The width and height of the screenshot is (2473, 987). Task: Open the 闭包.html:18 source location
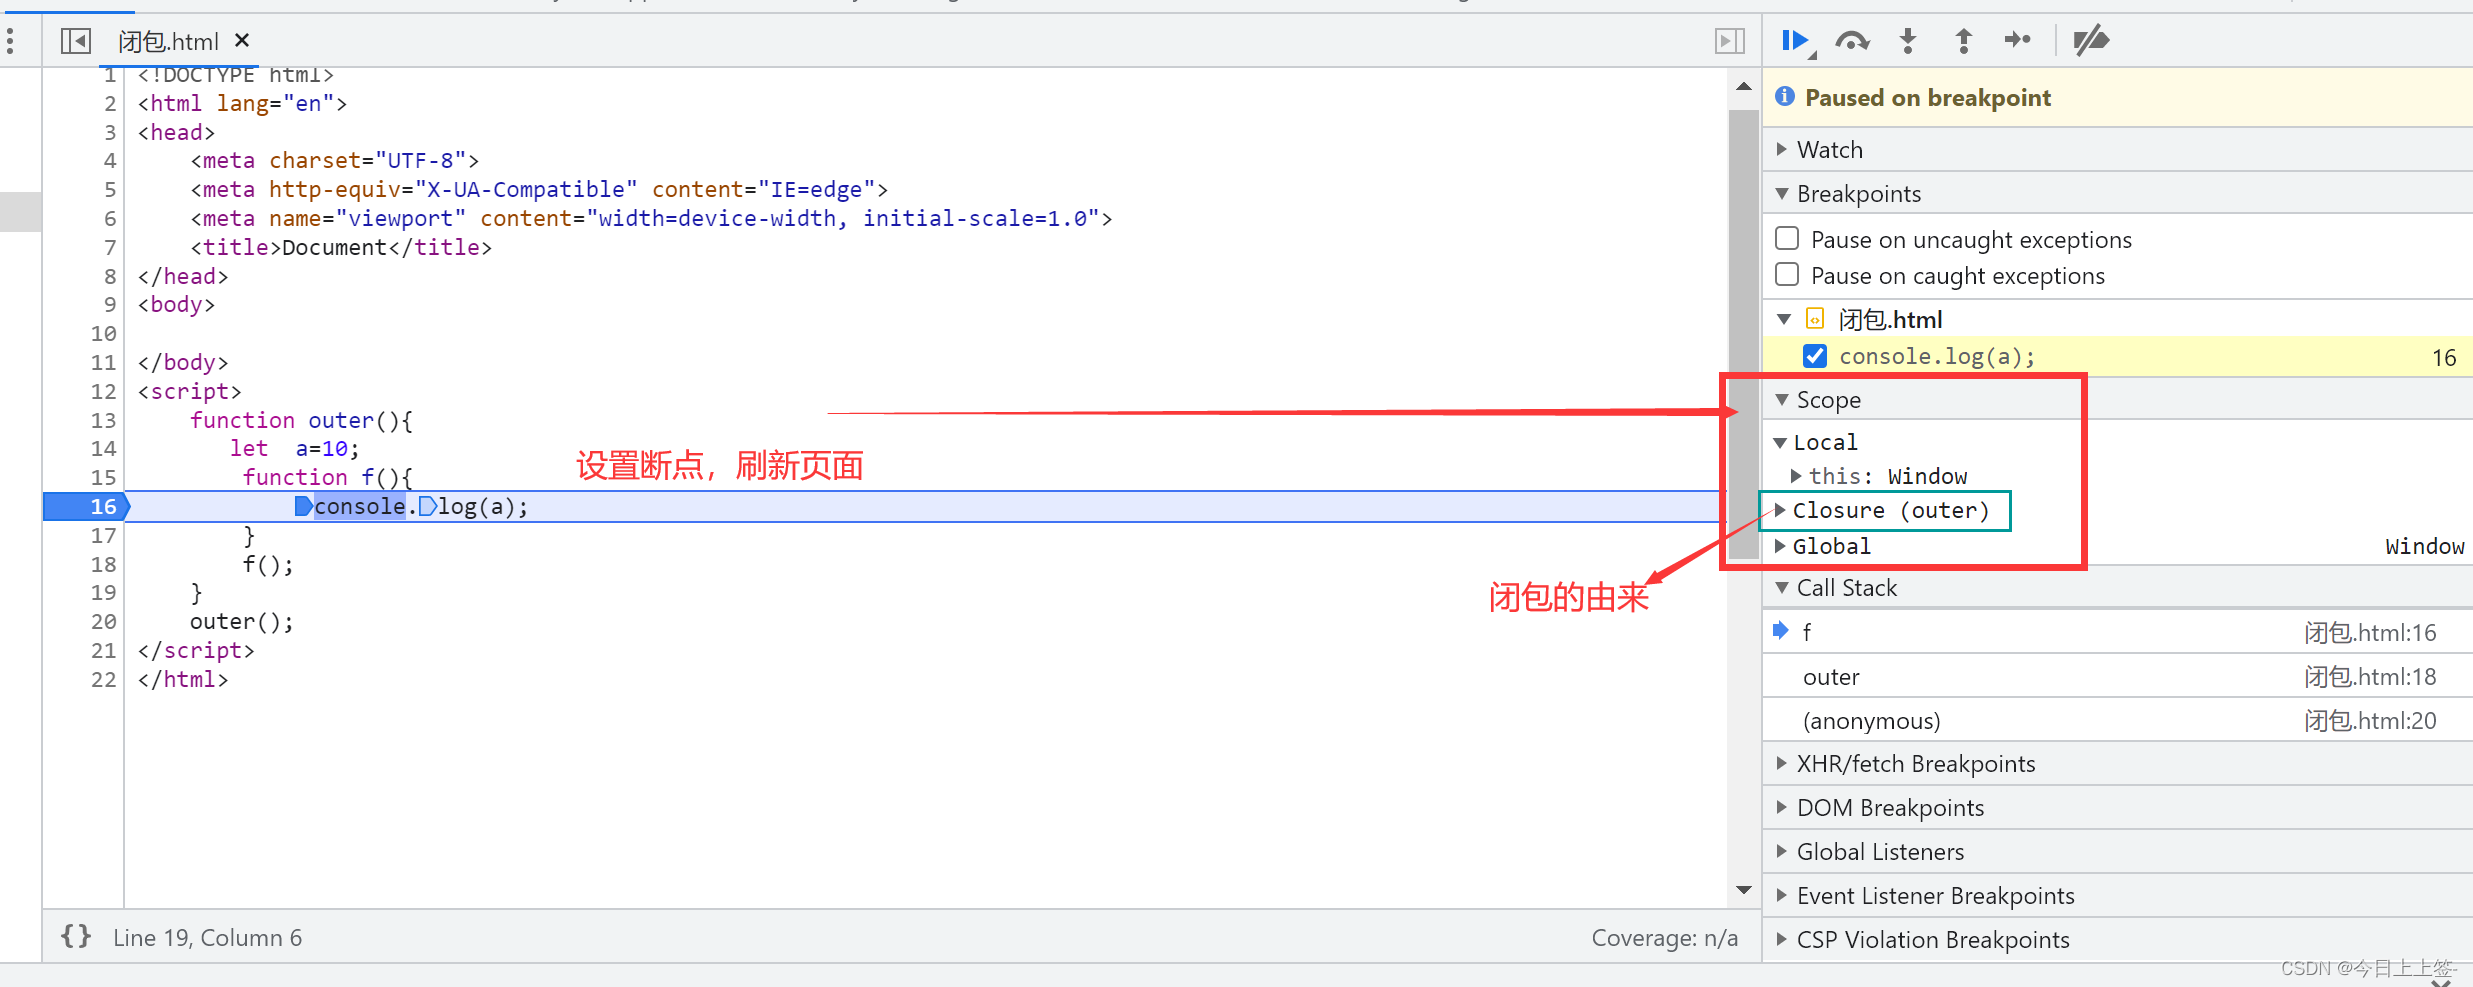[x=2370, y=677]
